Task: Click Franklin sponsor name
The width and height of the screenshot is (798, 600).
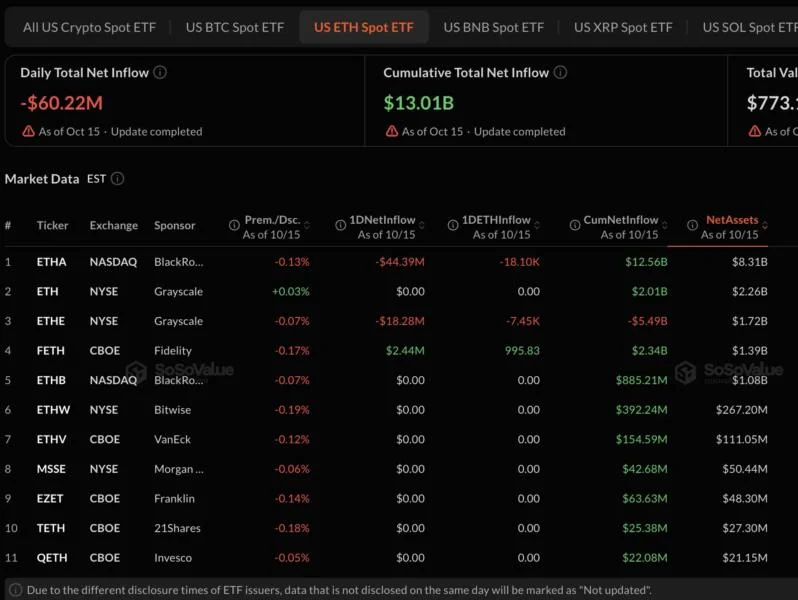Action: pos(174,498)
